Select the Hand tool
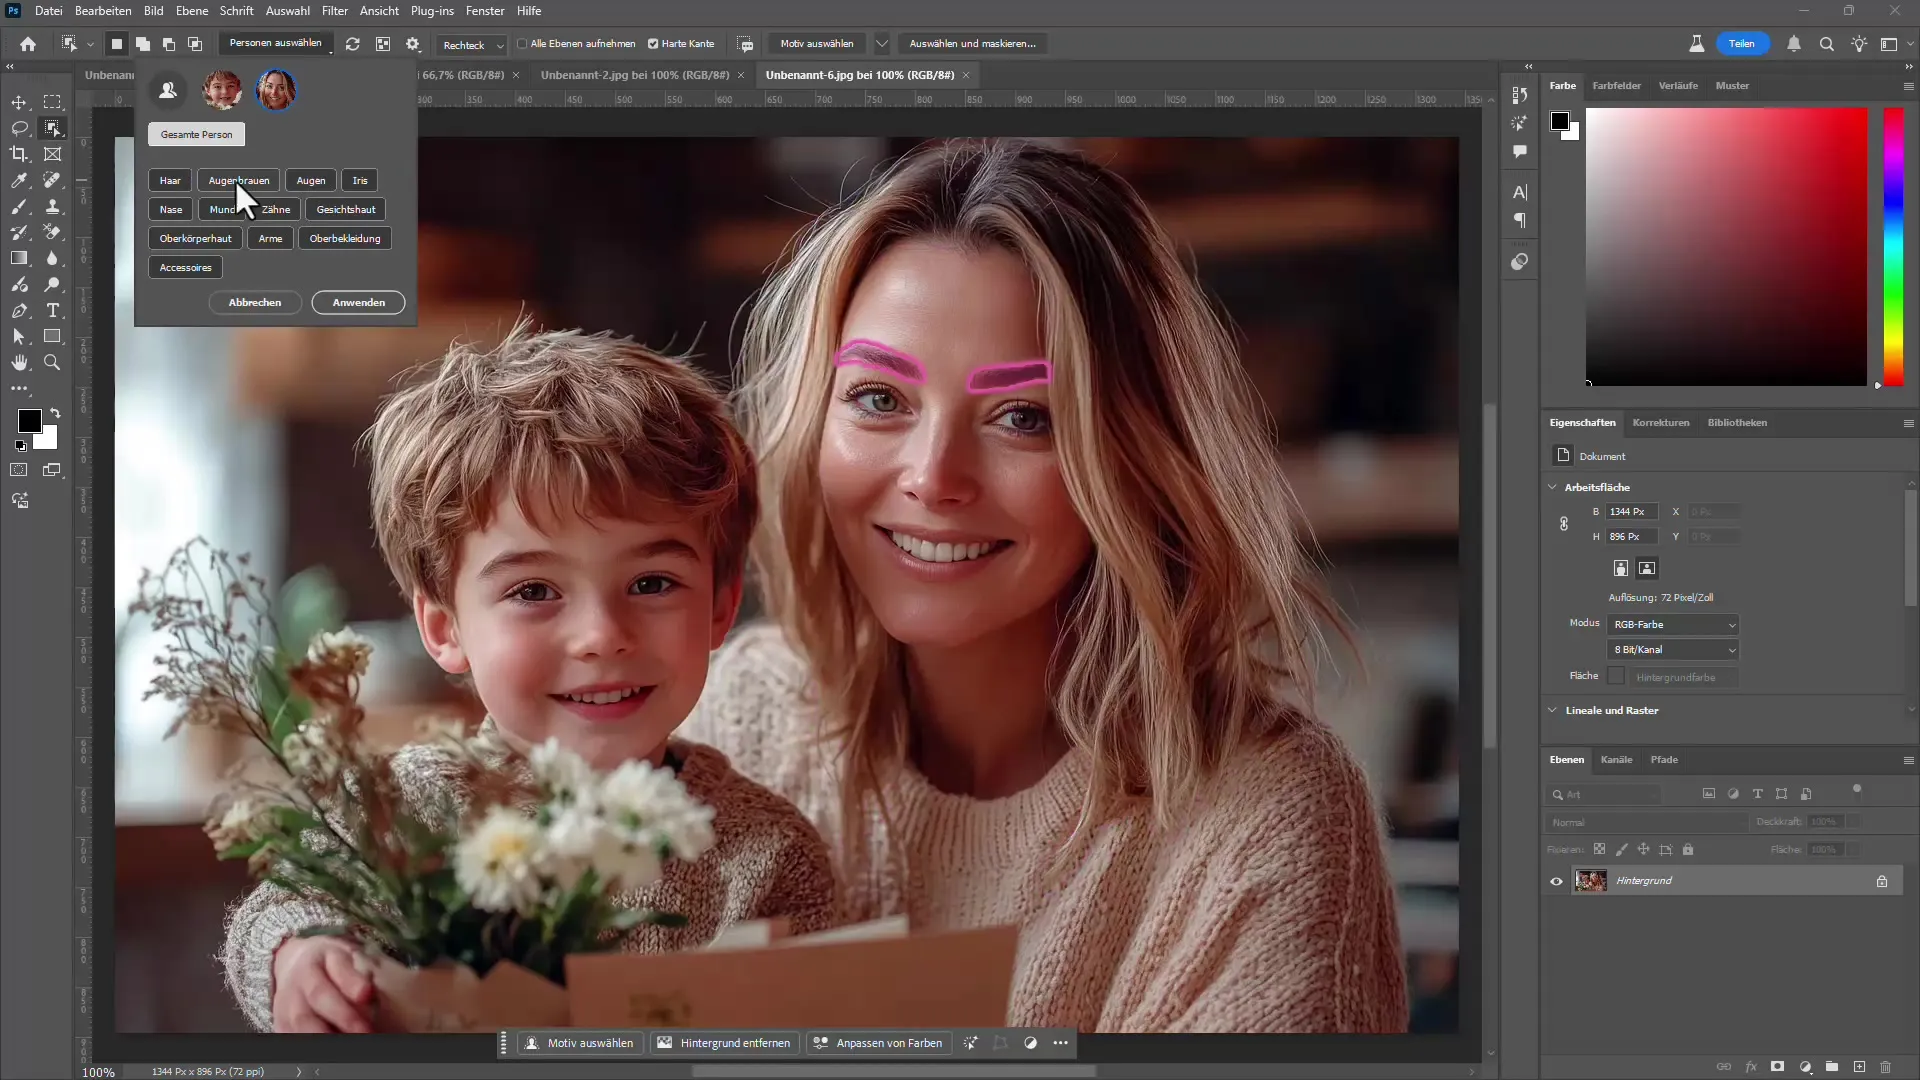 (x=19, y=362)
